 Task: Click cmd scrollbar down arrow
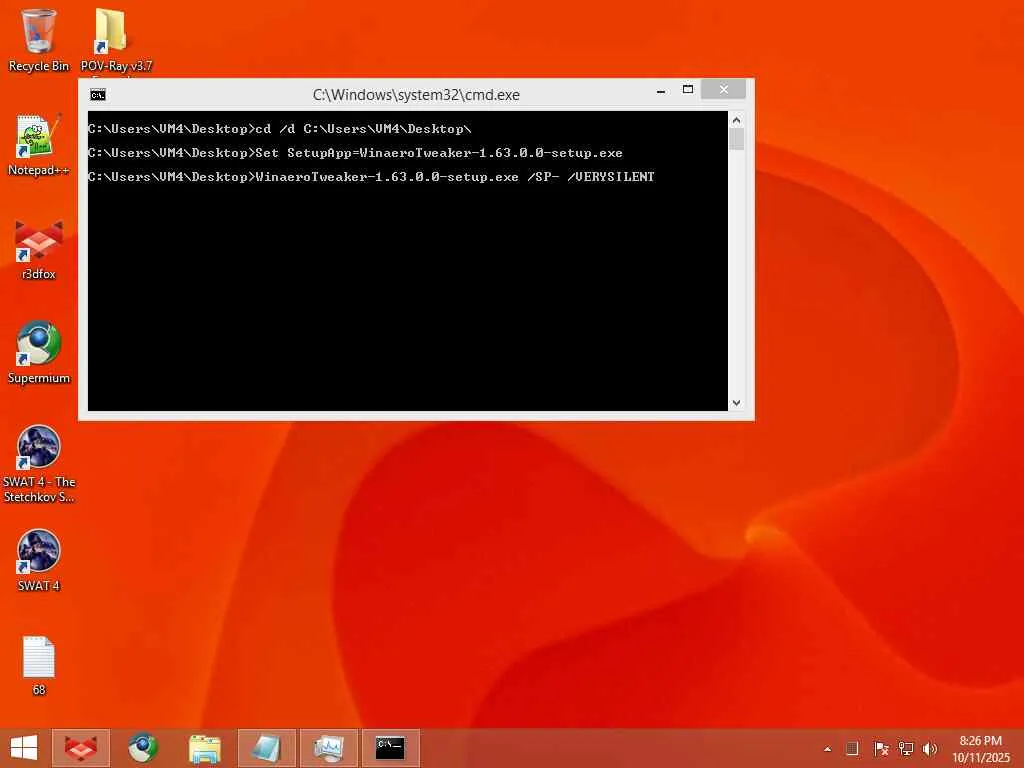tap(737, 403)
